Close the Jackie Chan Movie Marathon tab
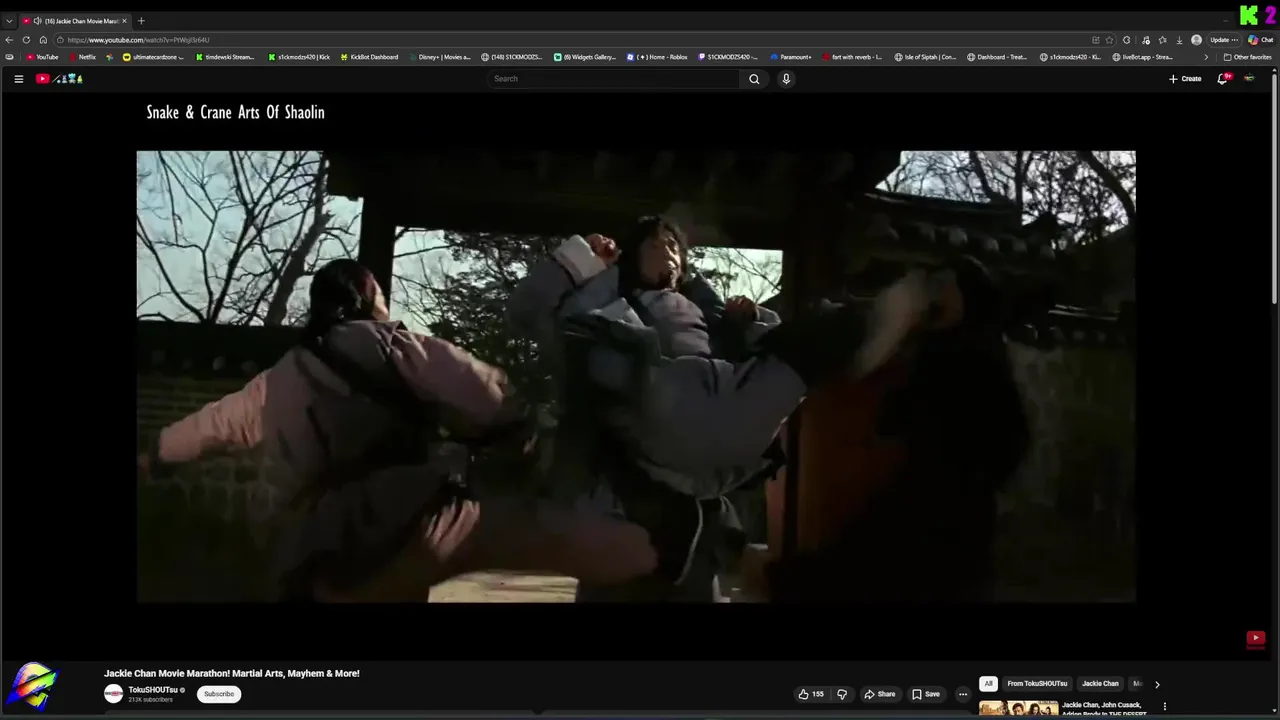This screenshot has height=720, width=1280. (124, 21)
